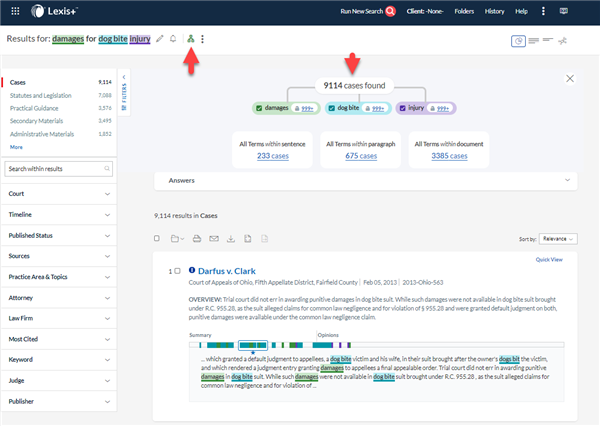Uncheck the injury term checkbox
The image size is (600, 426).
coord(403,108)
